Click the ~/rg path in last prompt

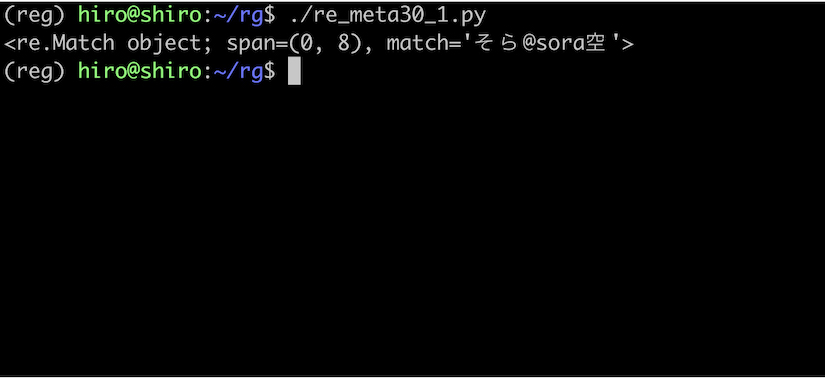(x=237, y=71)
